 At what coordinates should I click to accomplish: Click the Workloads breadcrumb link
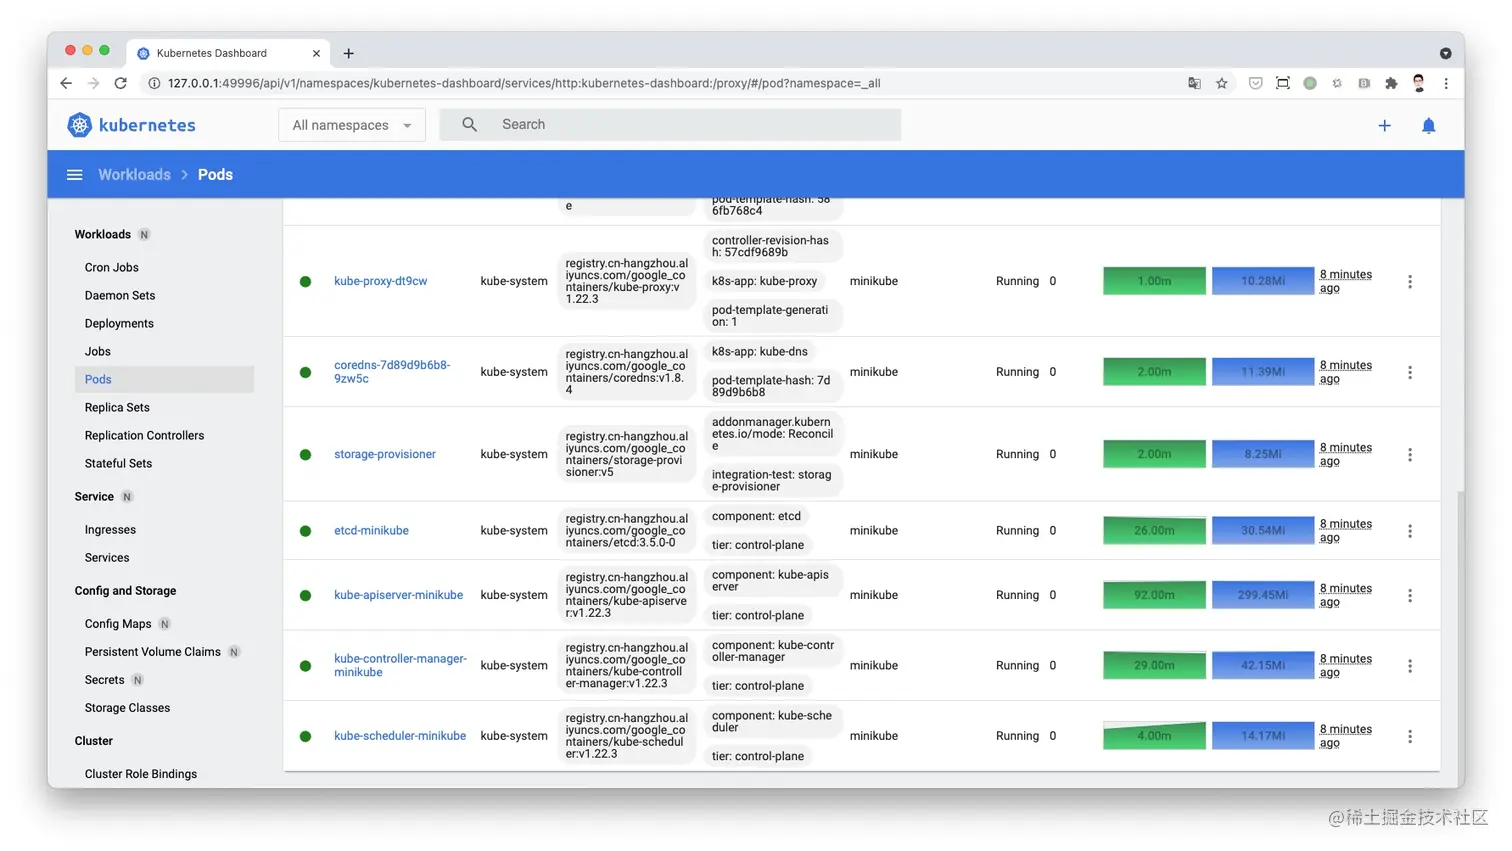point(134,174)
